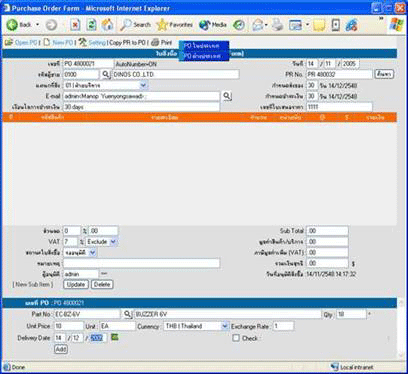Click the PR No. input field
This screenshot has height=374, width=408.
coord(339,74)
